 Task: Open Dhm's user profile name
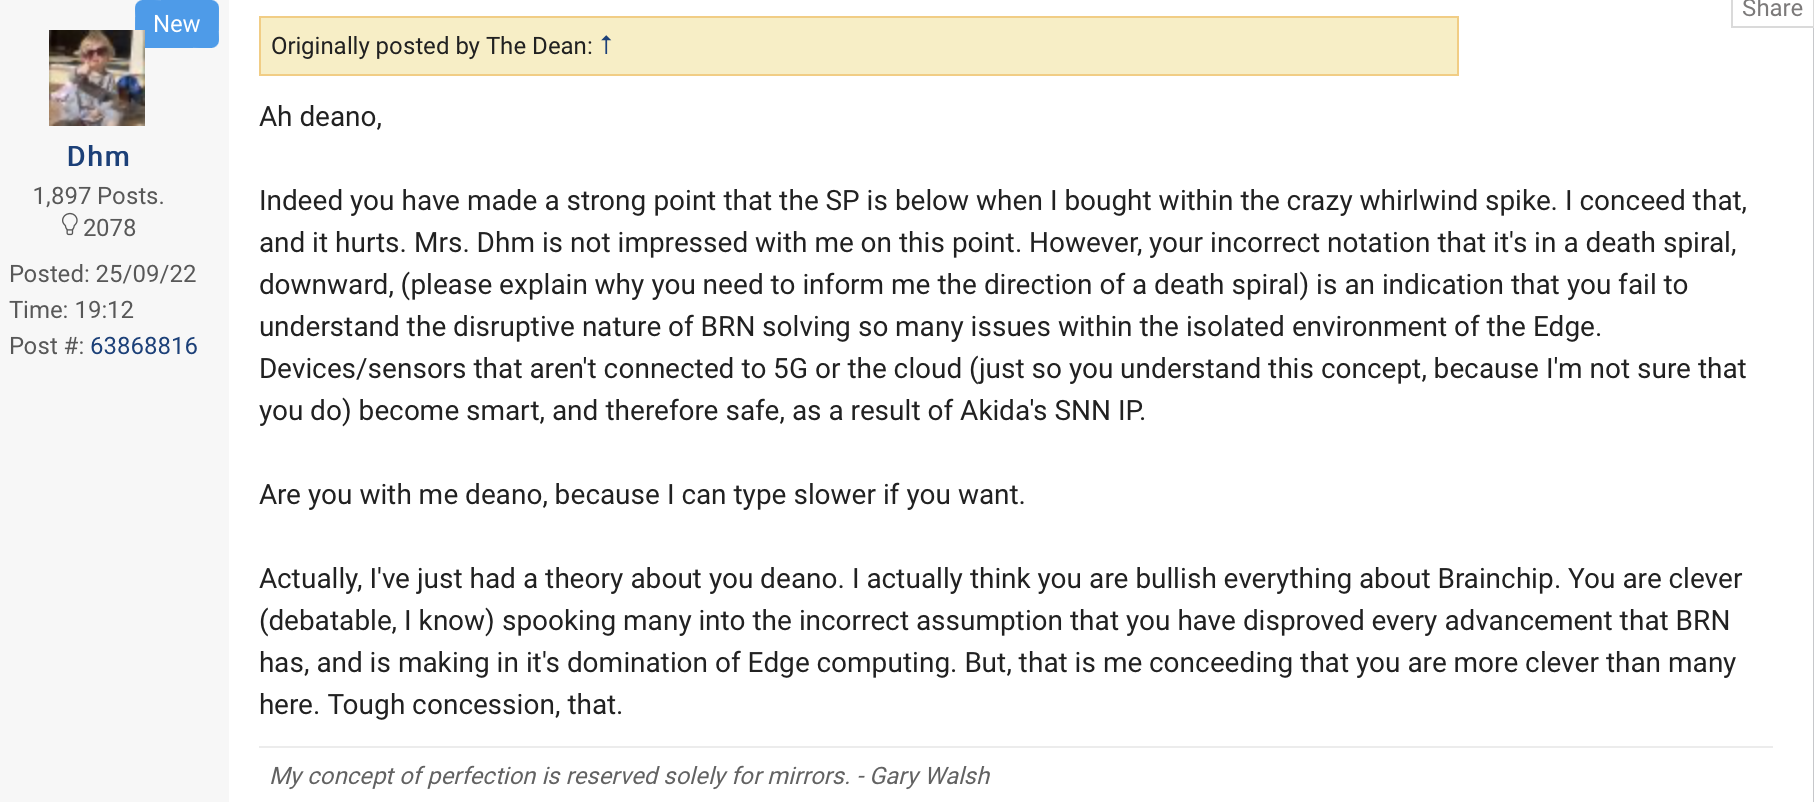pyautogui.click(x=98, y=157)
